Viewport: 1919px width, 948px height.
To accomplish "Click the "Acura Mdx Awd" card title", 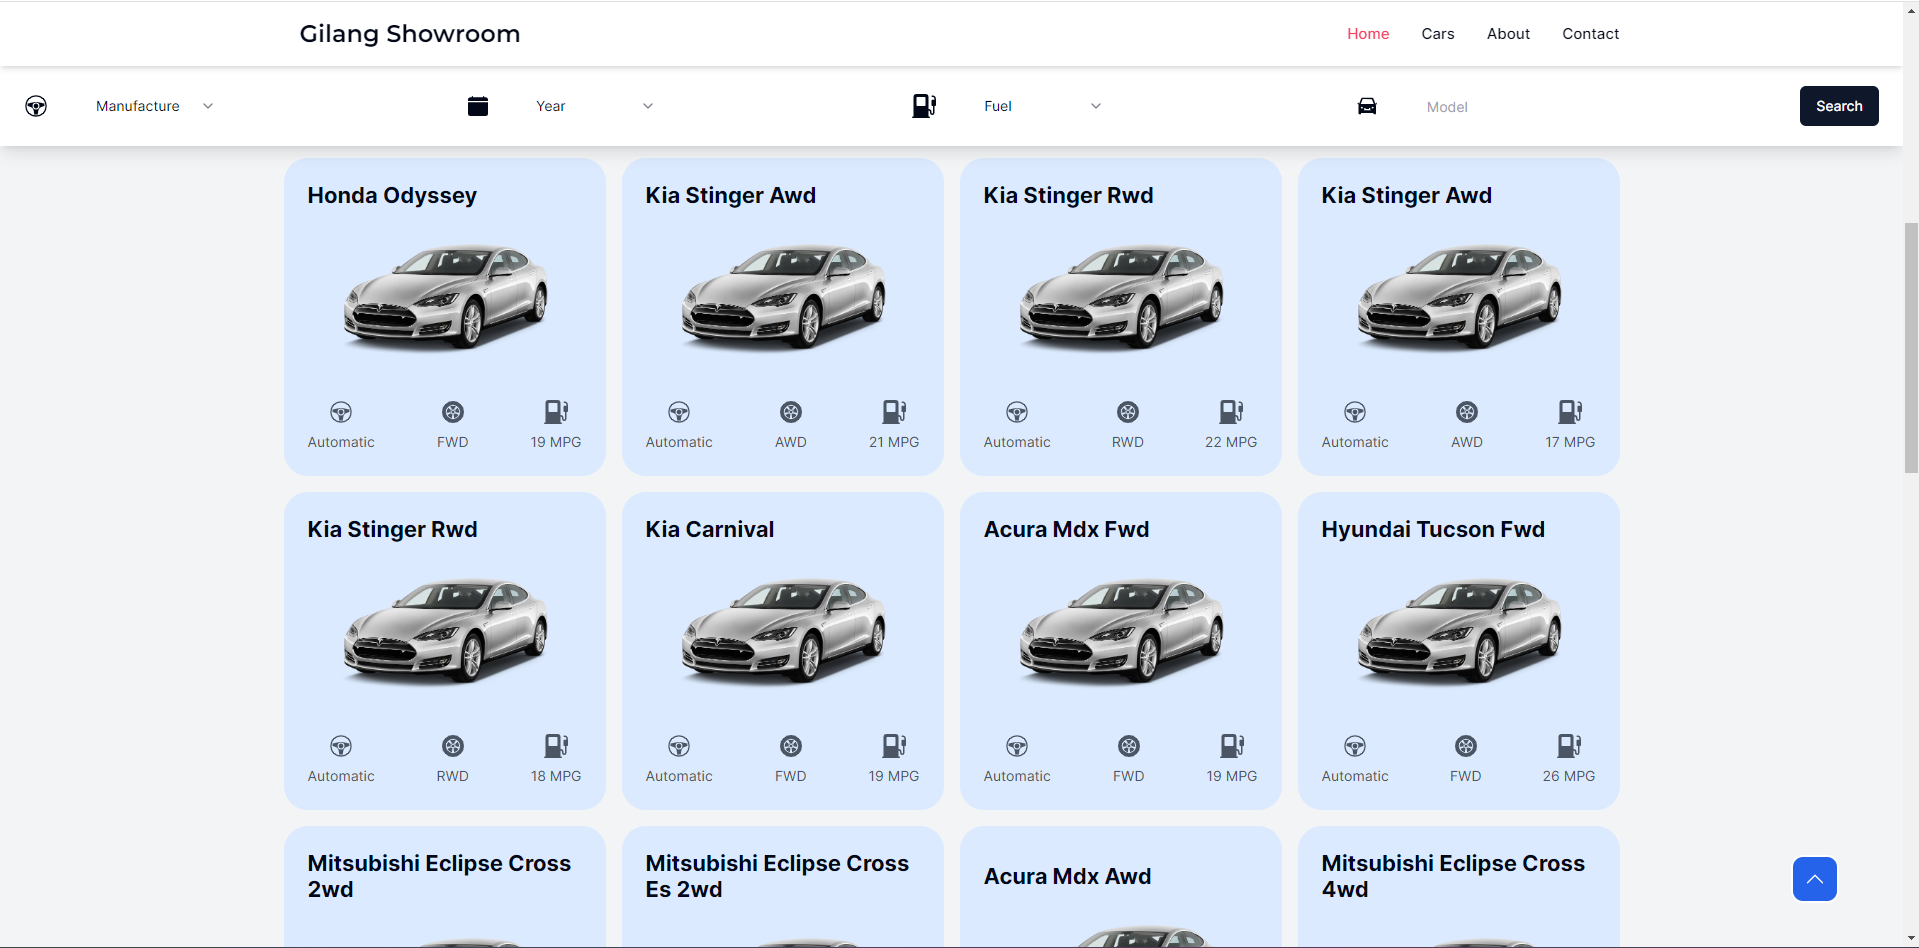I will tap(1067, 877).
